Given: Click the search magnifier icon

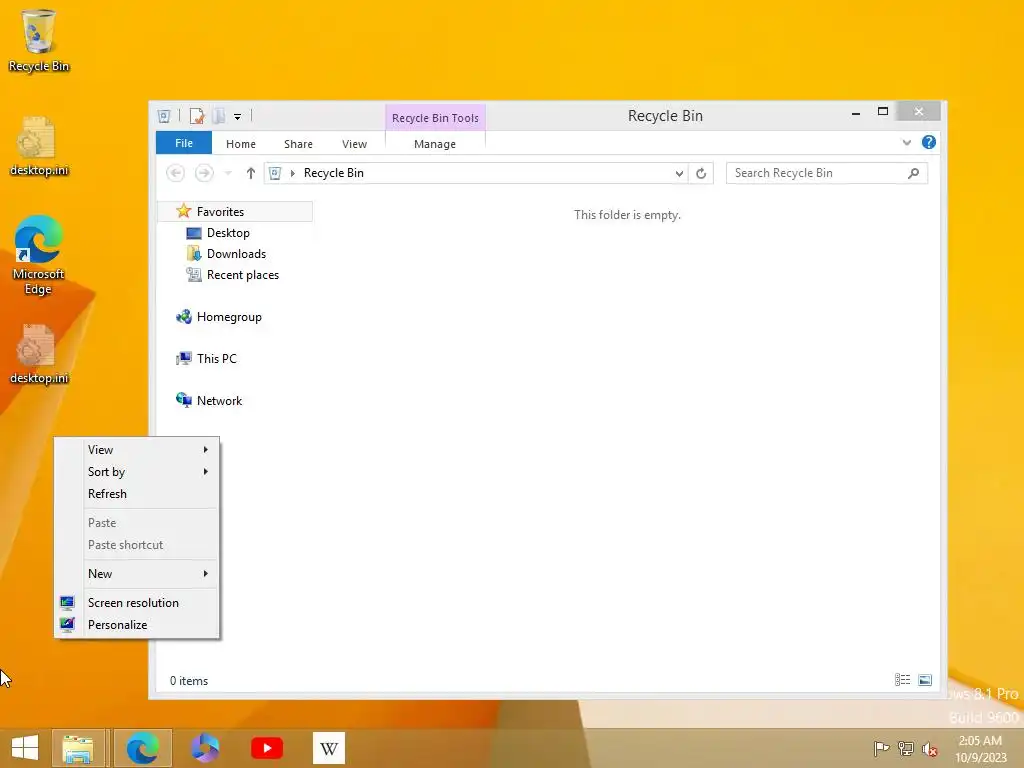Looking at the screenshot, I should 913,173.
